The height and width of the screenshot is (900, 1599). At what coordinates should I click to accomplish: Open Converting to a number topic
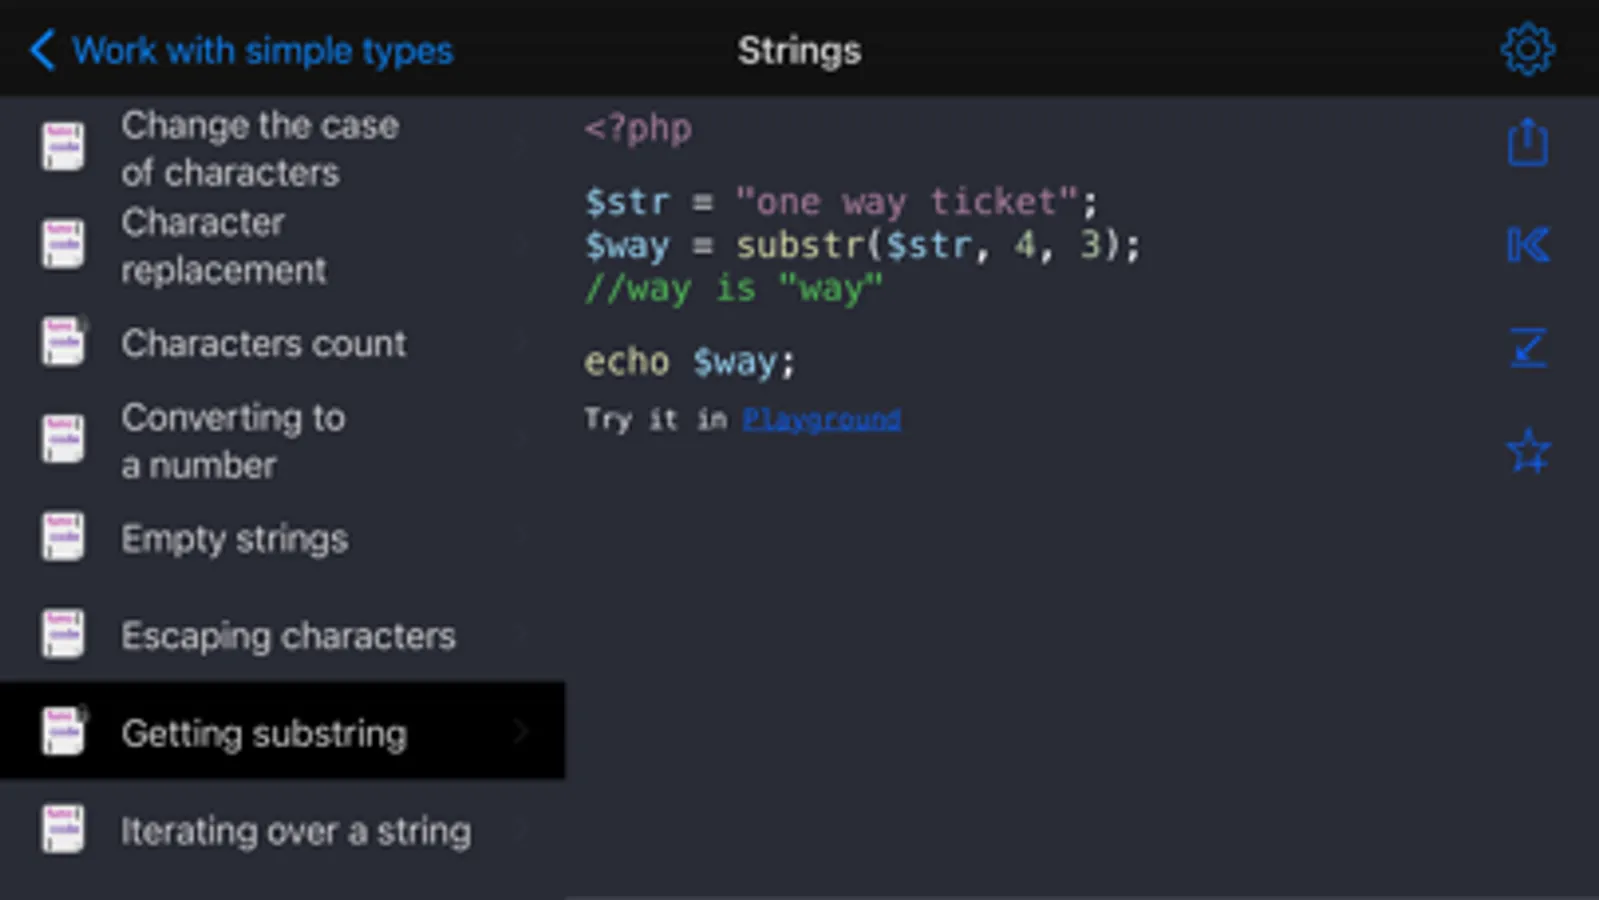click(233, 441)
